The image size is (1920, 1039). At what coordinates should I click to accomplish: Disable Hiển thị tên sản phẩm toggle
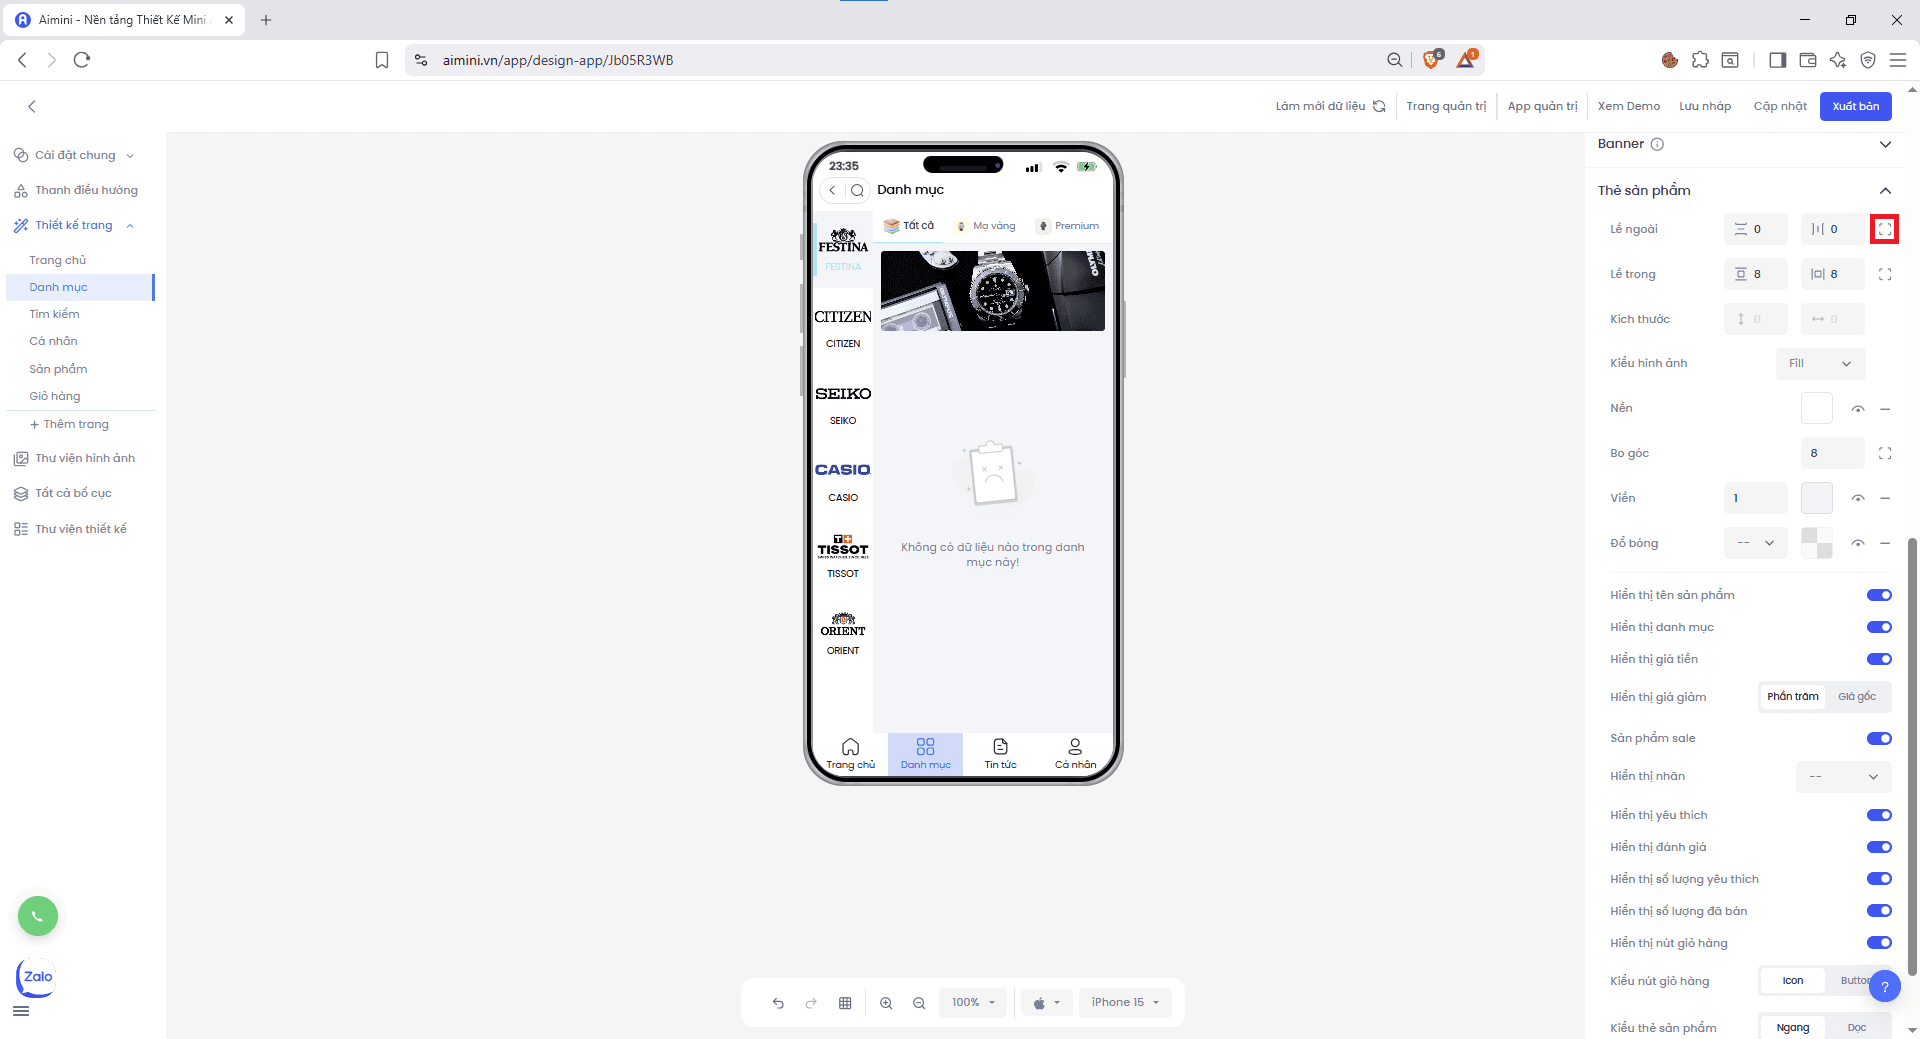coord(1878,595)
